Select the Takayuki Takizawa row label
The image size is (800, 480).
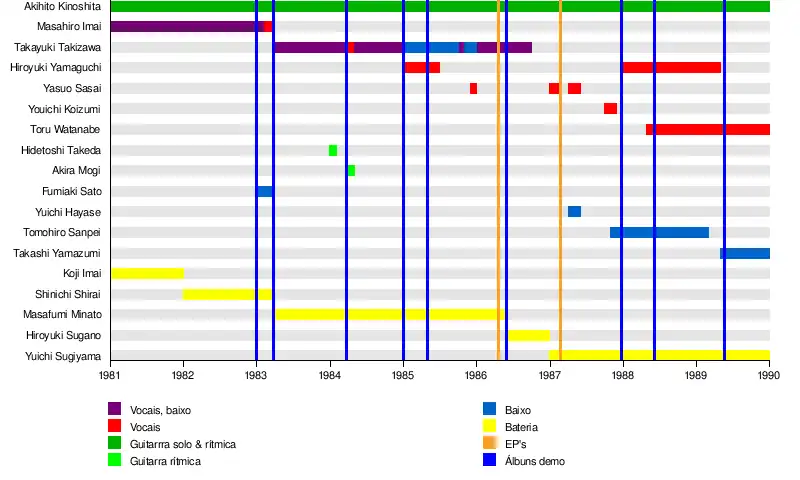click(57, 47)
